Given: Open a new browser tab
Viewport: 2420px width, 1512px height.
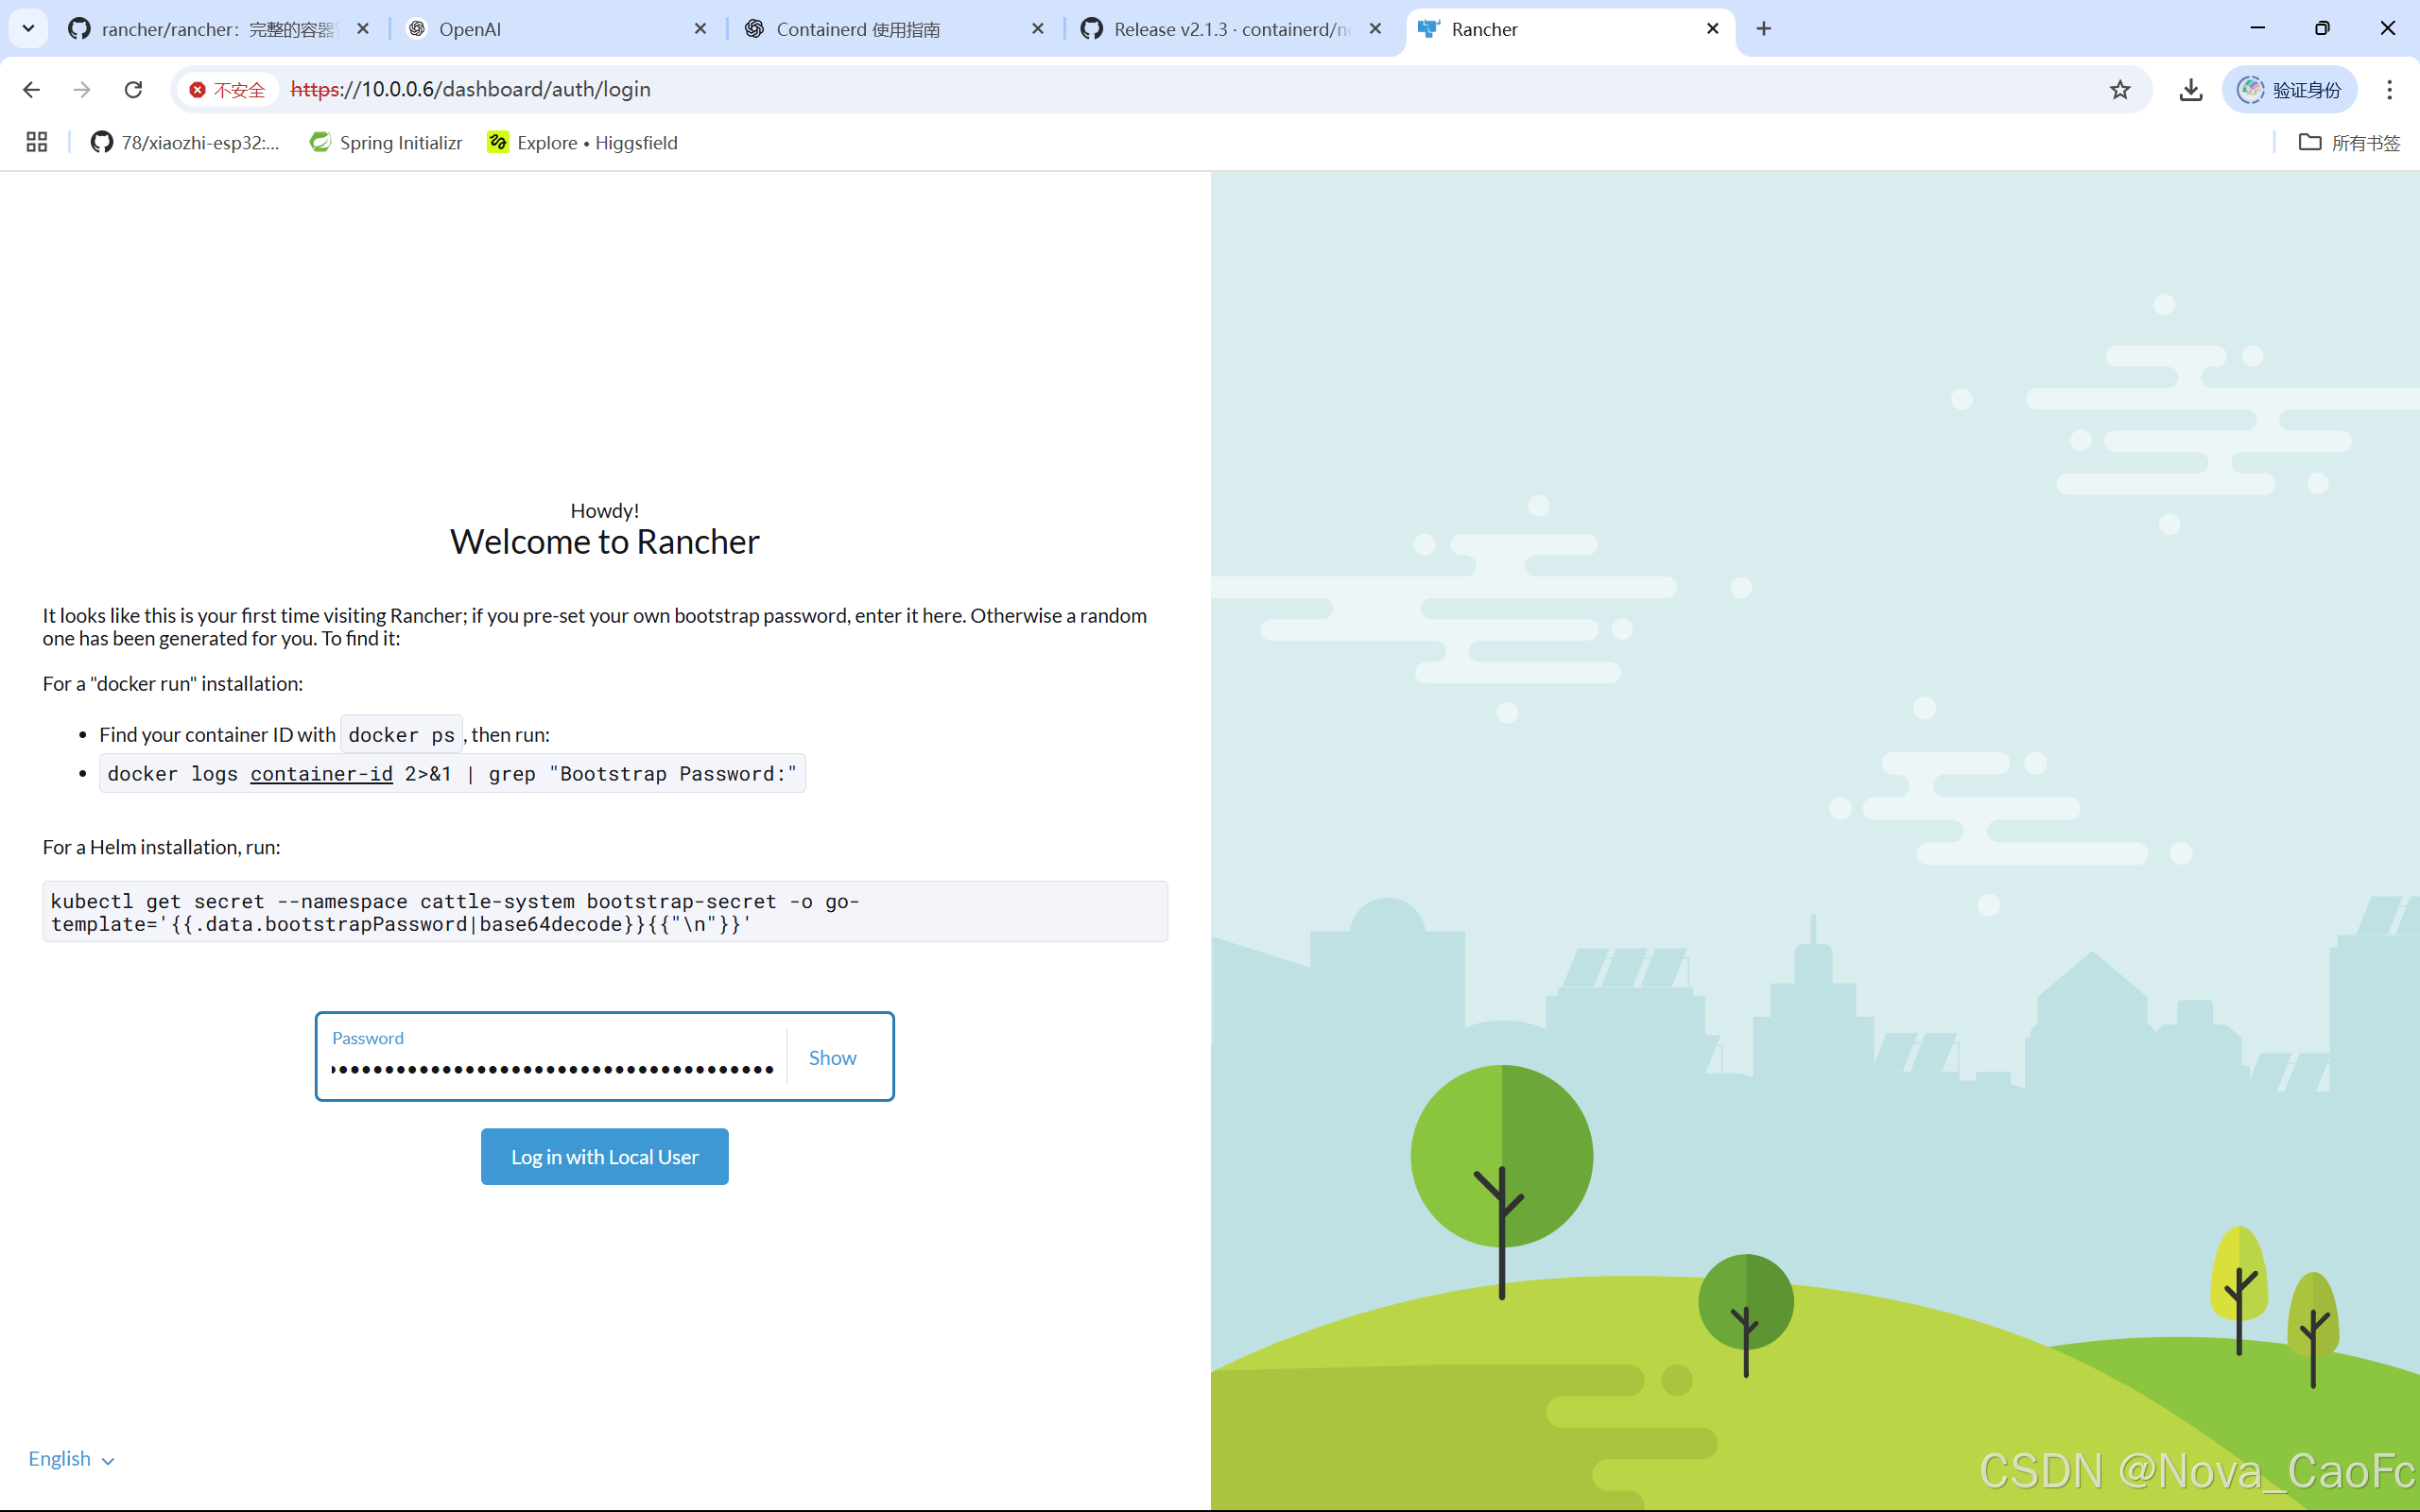Looking at the screenshot, I should click(x=1764, y=29).
